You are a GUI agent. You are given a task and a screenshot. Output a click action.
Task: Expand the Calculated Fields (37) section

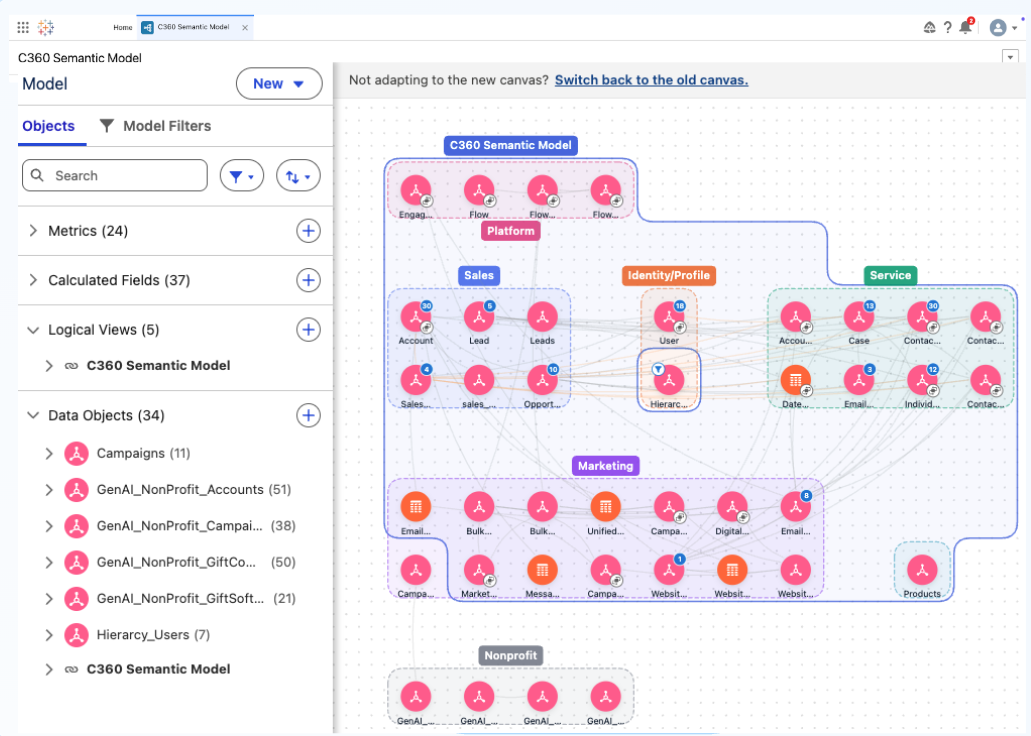tap(33, 280)
